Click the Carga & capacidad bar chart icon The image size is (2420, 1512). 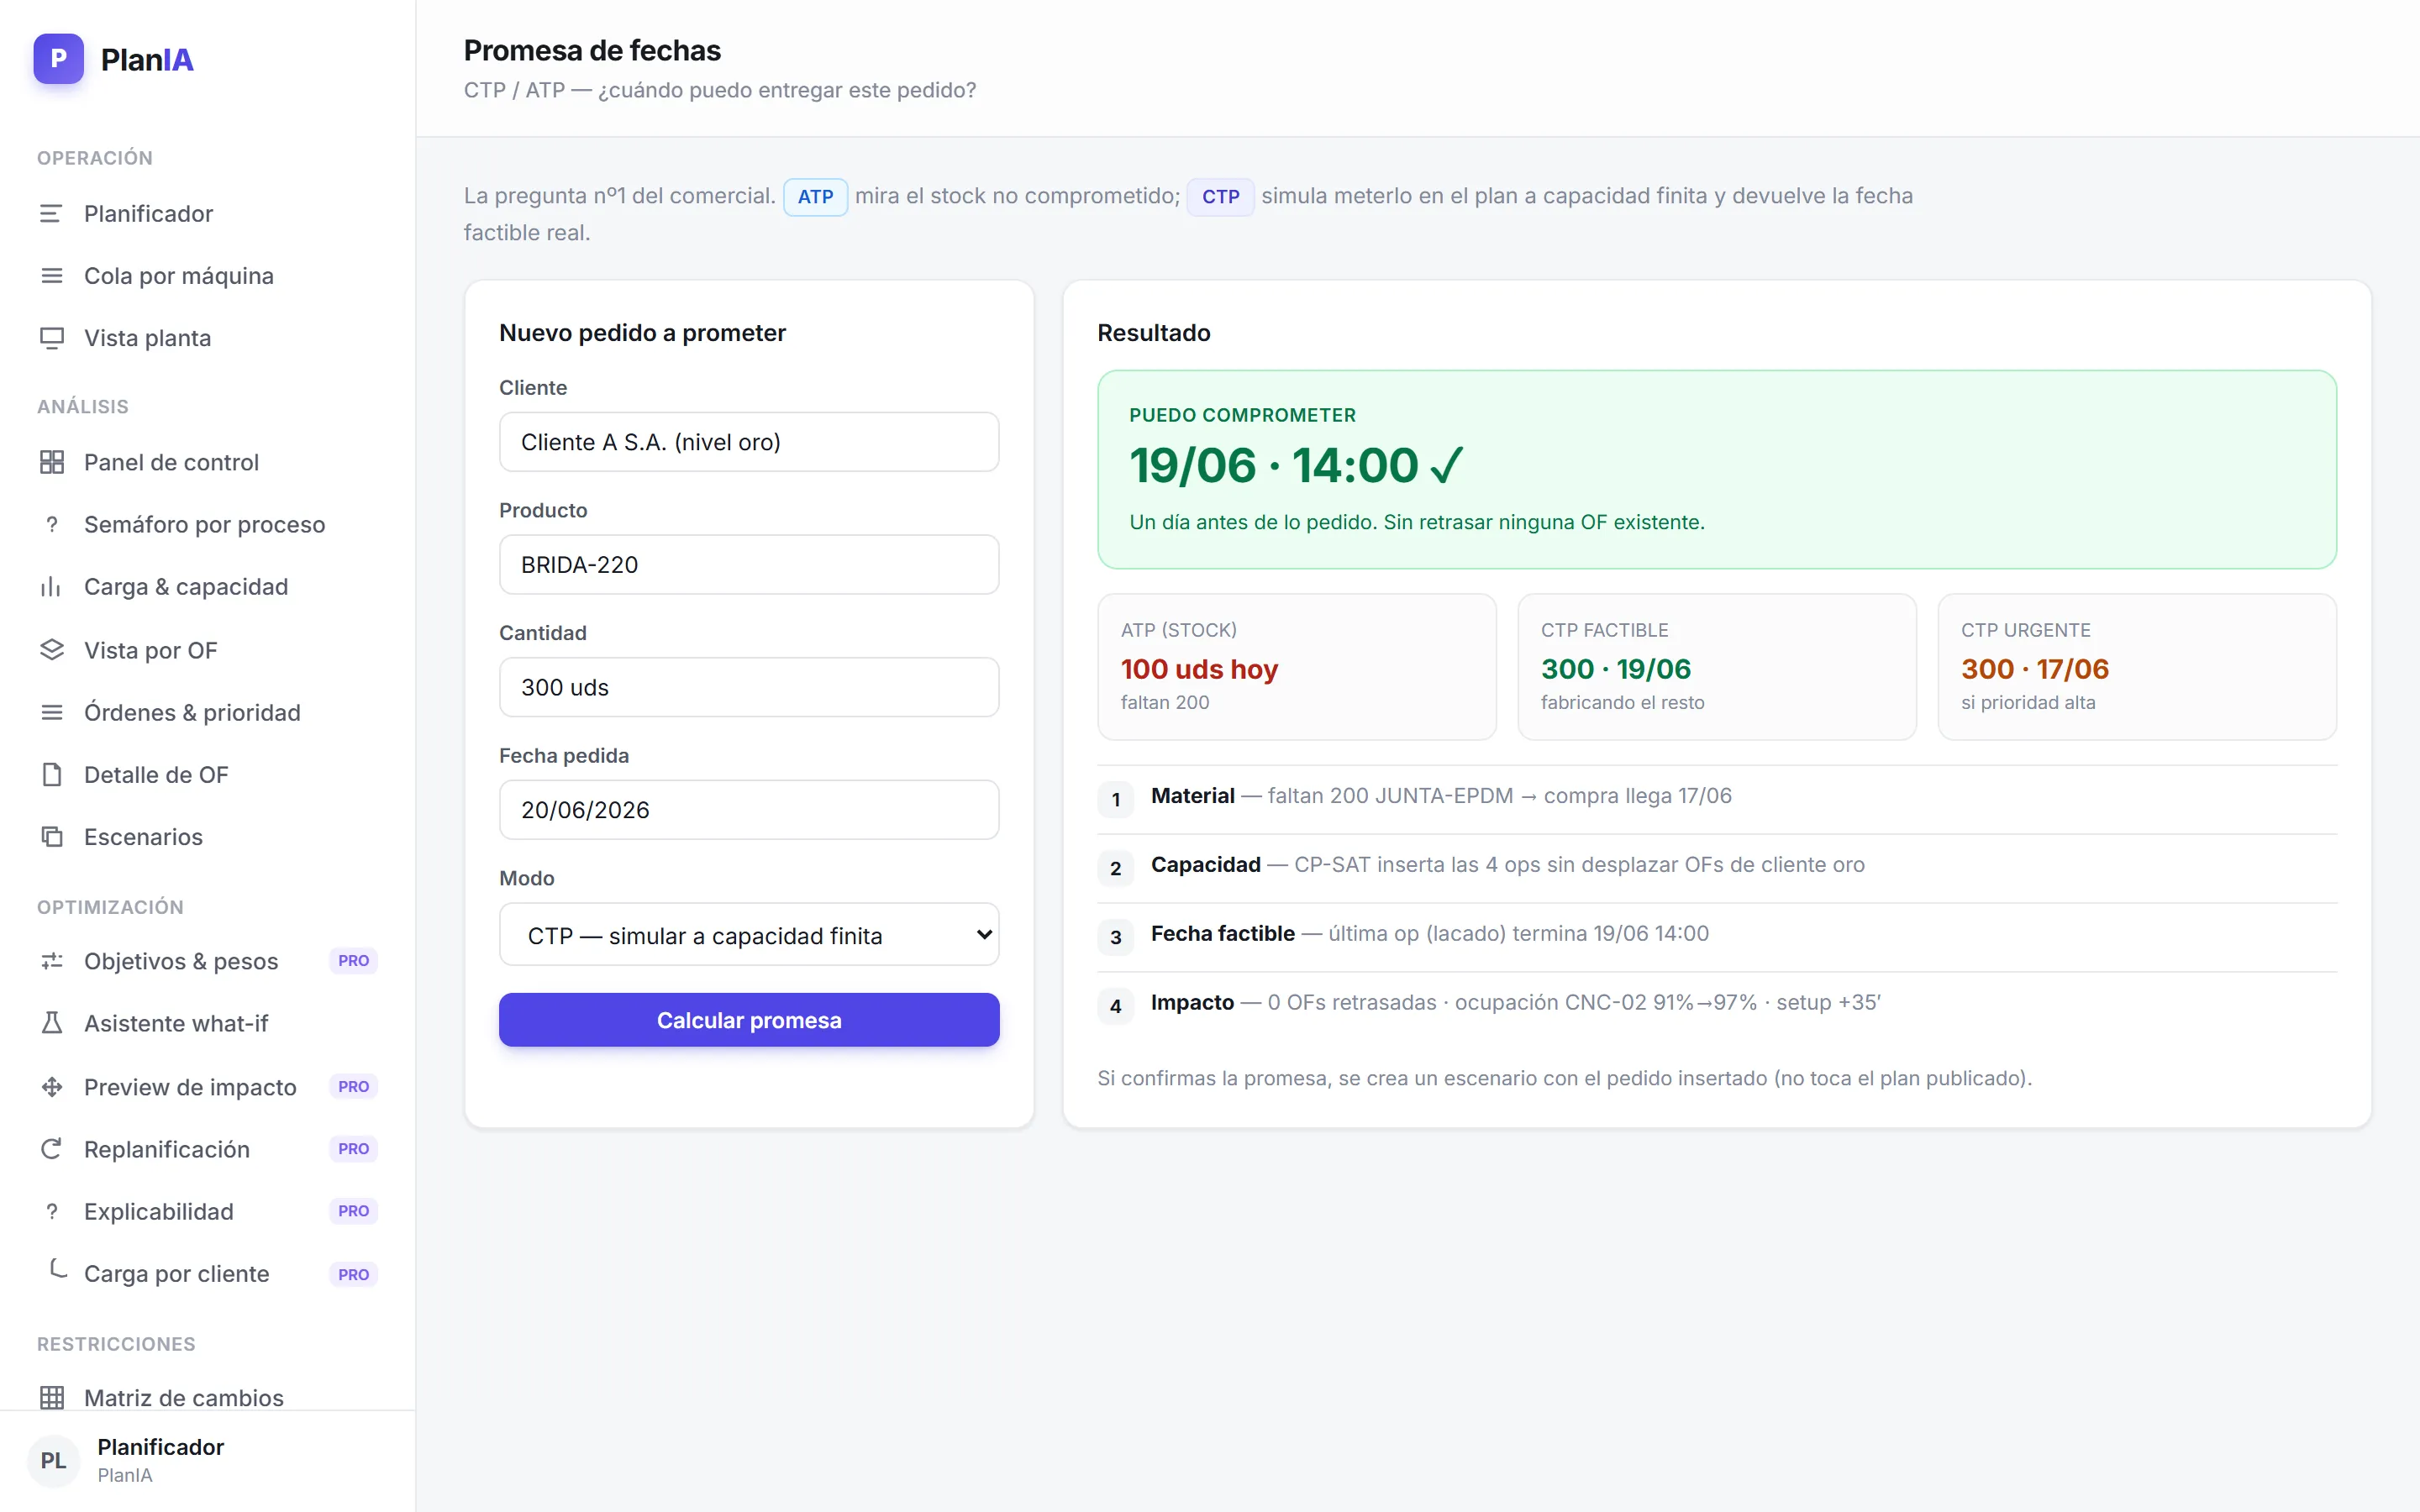51,587
